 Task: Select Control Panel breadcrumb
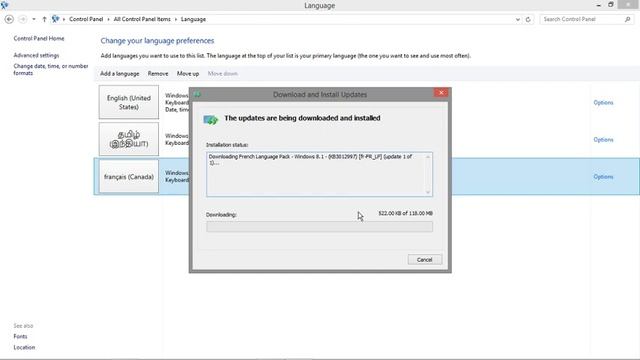tap(86, 19)
